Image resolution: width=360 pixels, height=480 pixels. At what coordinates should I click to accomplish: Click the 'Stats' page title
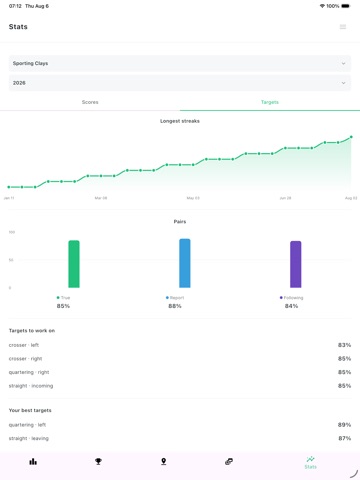pos(18,27)
